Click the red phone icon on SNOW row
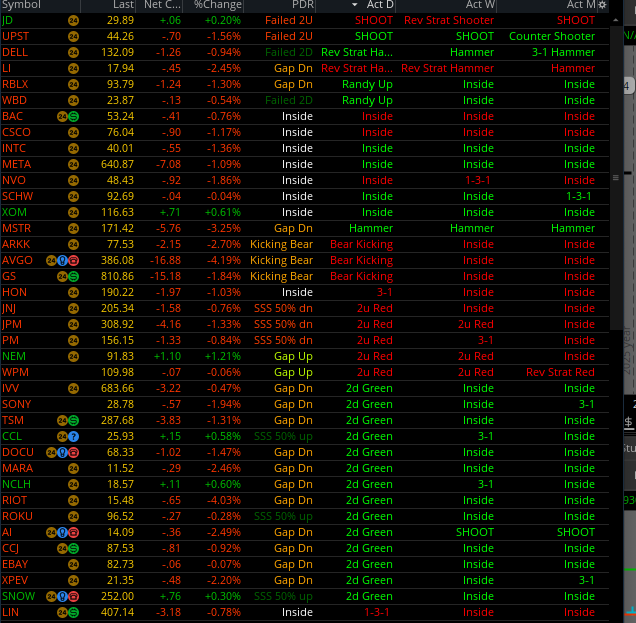Image resolution: width=636 pixels, height=623 pixels. pos(73,597)
